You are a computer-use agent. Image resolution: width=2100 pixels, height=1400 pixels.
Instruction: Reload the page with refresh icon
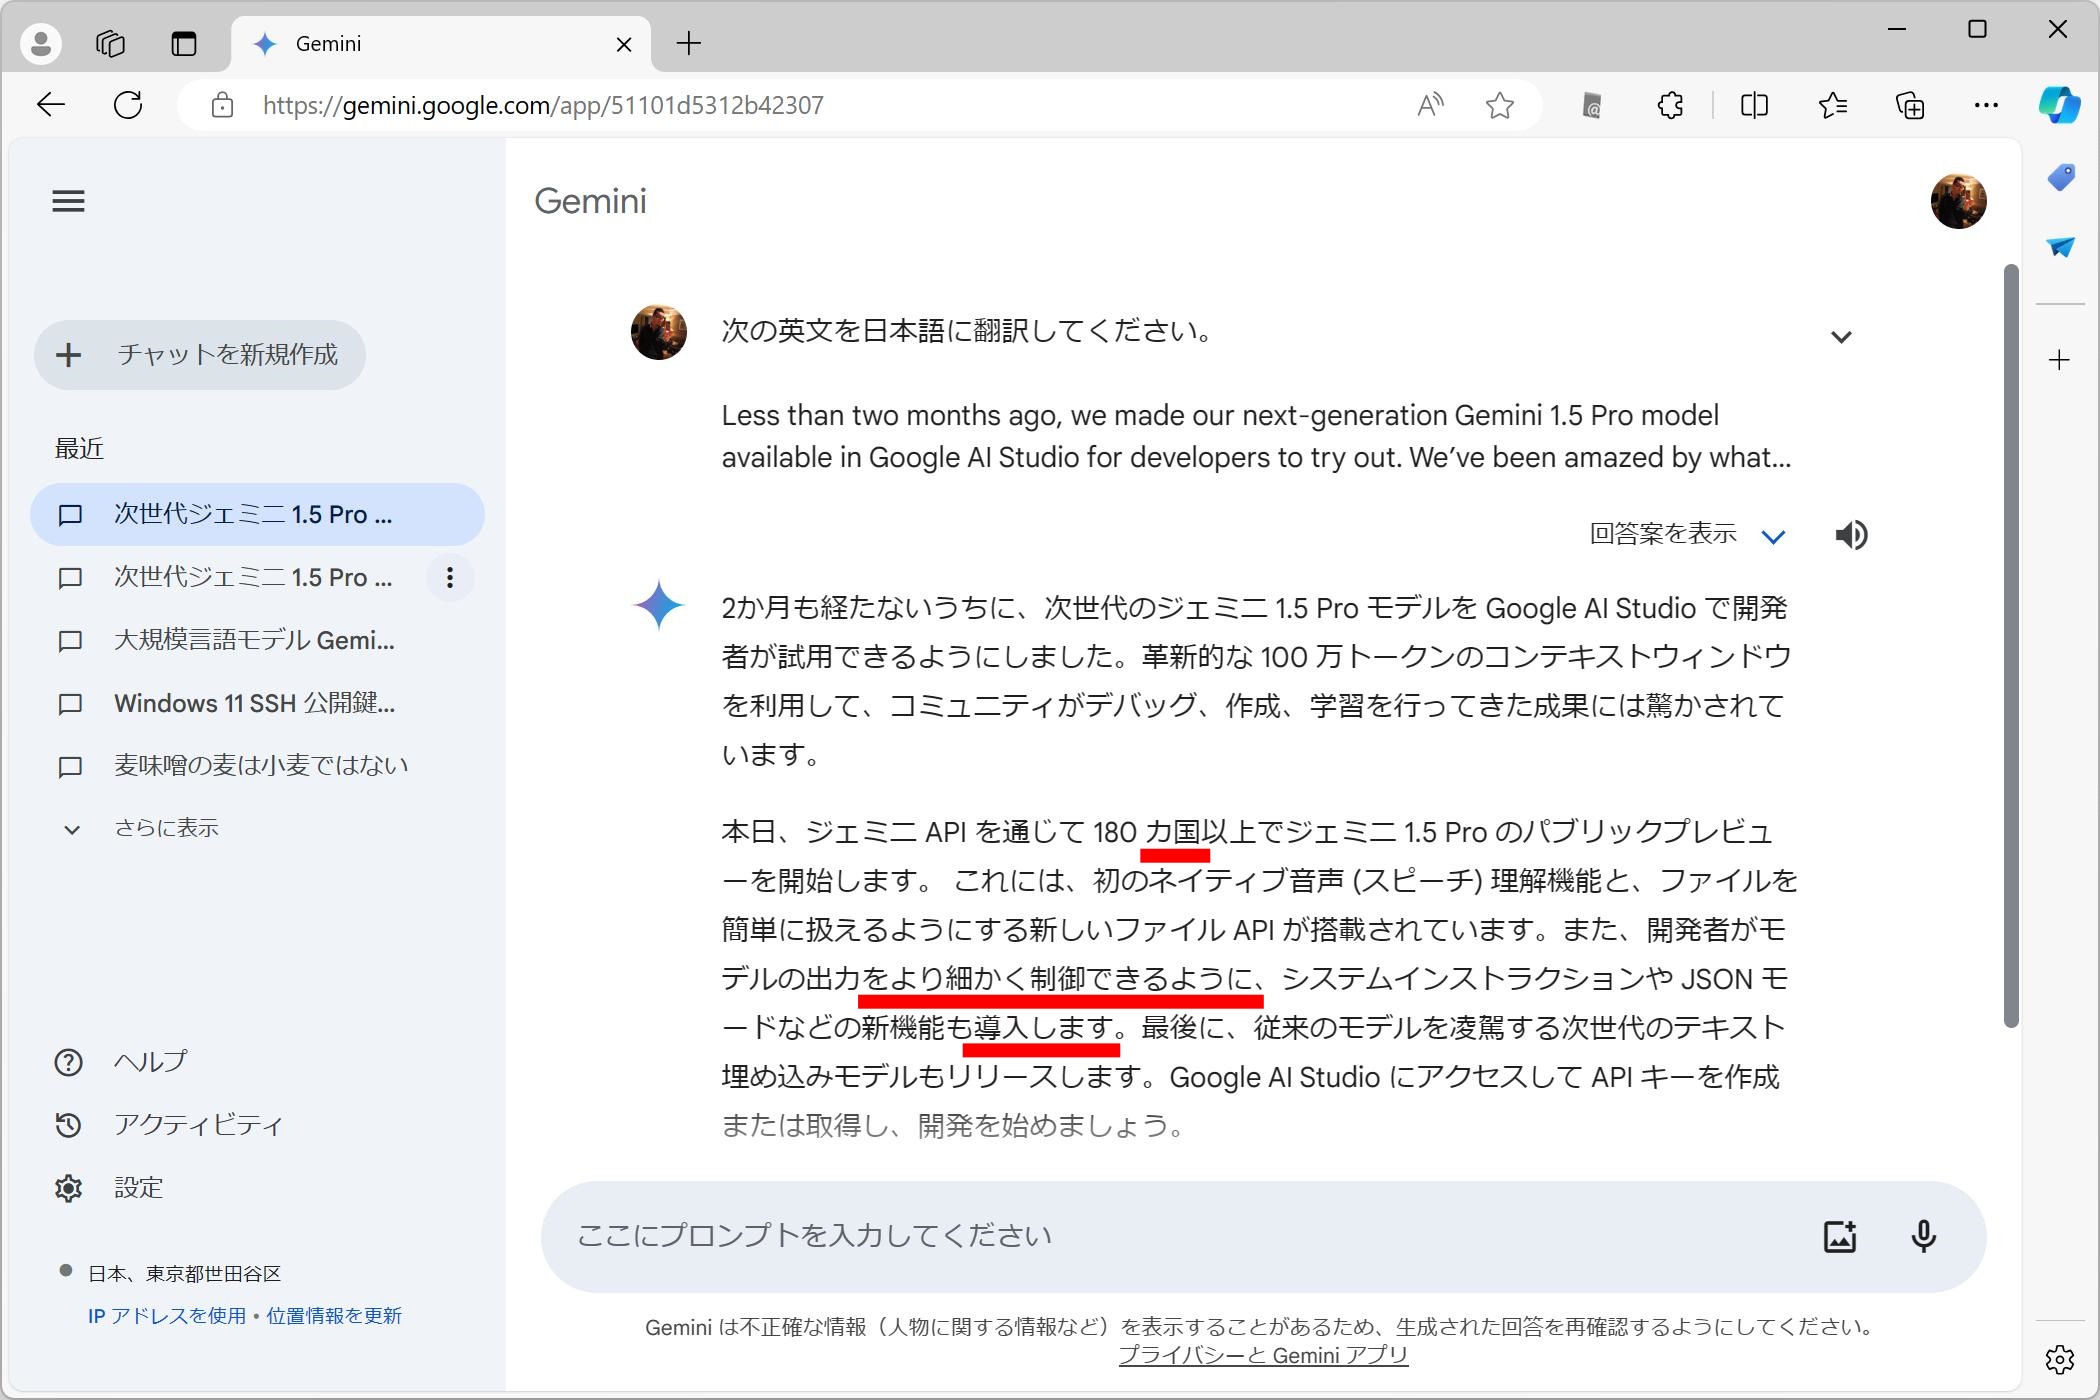pyautogui.click(x=128, y=105)
